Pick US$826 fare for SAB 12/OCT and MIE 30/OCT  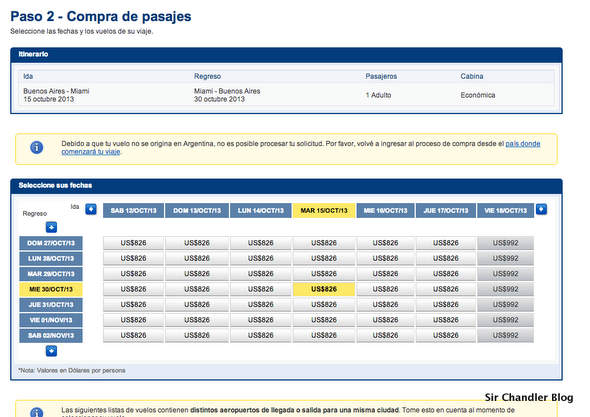[x=133, y=289]
